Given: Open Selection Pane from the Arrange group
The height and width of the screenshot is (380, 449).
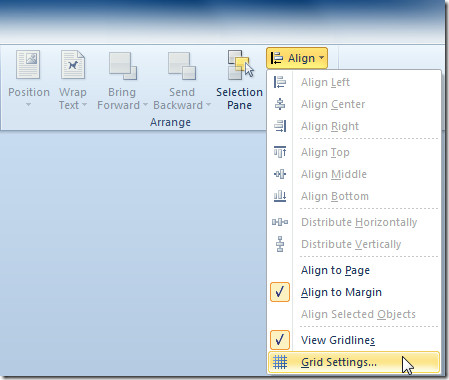Looking at the screenshot, I should 239,80.
